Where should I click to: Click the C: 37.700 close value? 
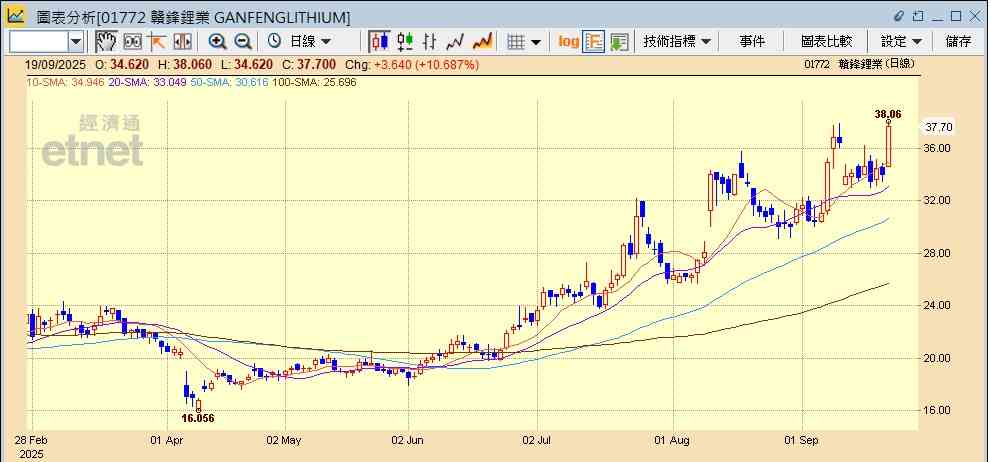(310, 64)
